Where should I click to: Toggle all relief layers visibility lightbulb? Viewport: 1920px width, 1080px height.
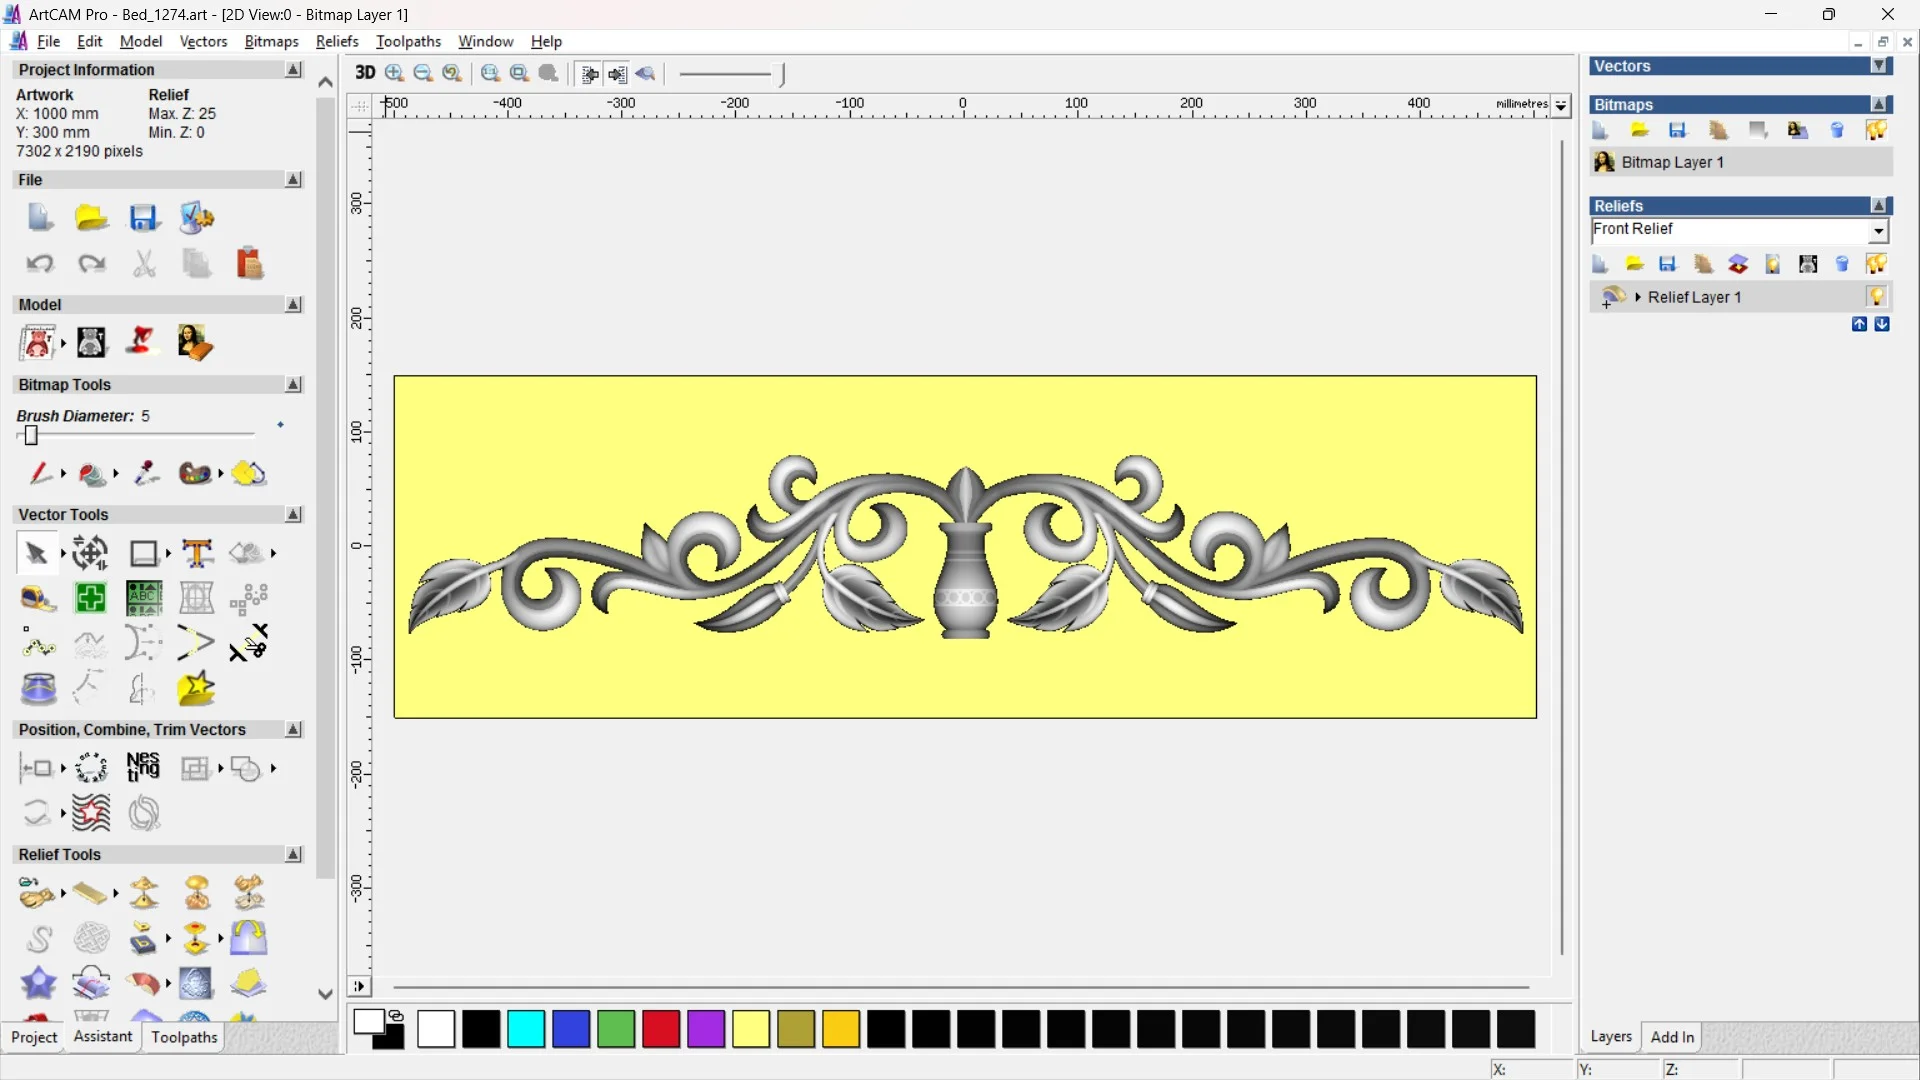pos(1876,264)
